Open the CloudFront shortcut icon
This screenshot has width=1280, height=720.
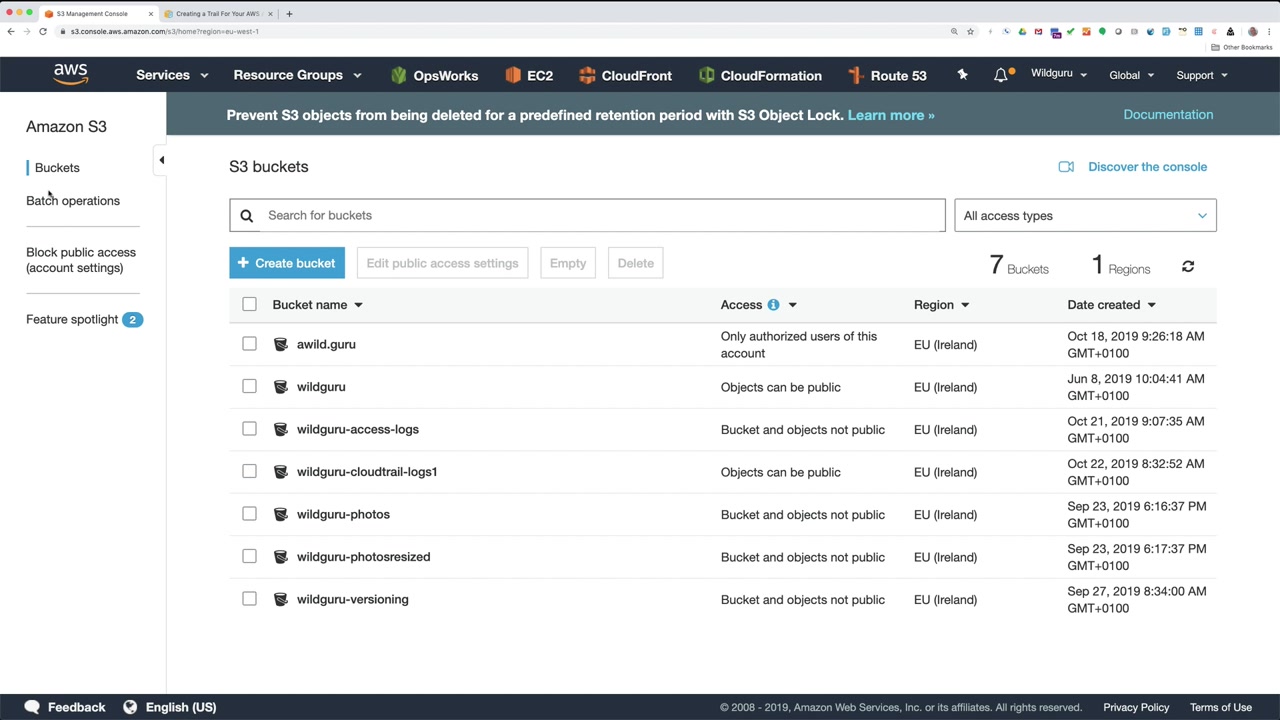(x=587, y=75)
